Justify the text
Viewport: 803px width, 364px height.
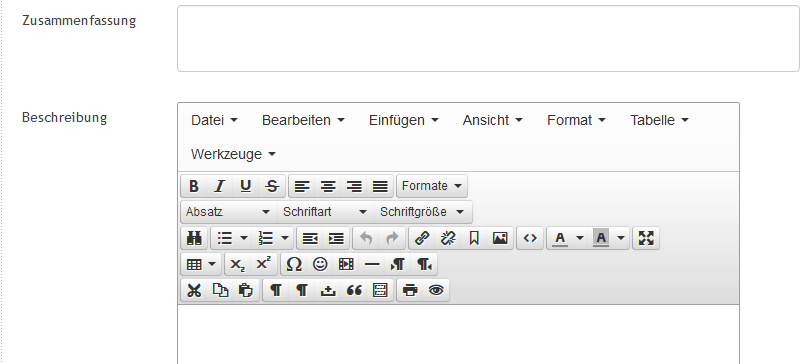(x=380, y=186)
